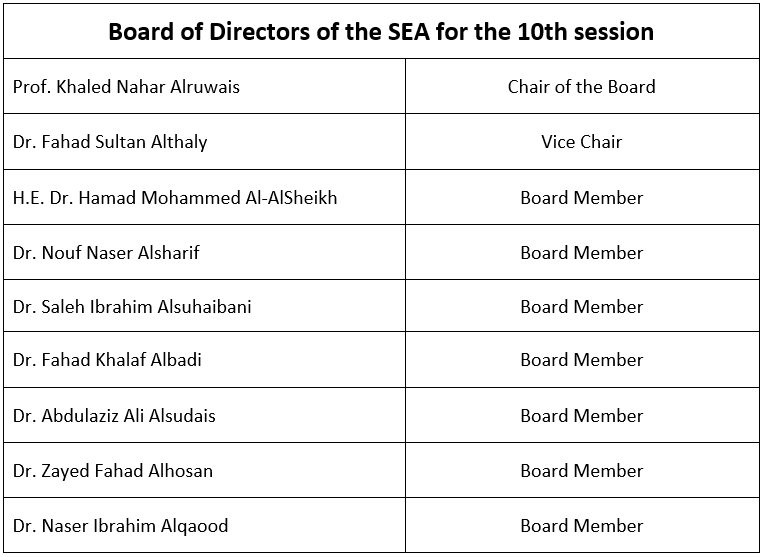Click Board Member beside Nouf Naser Alsharif
The width and height of the screenshot is (763, 557).
click(x=581, y=252)
